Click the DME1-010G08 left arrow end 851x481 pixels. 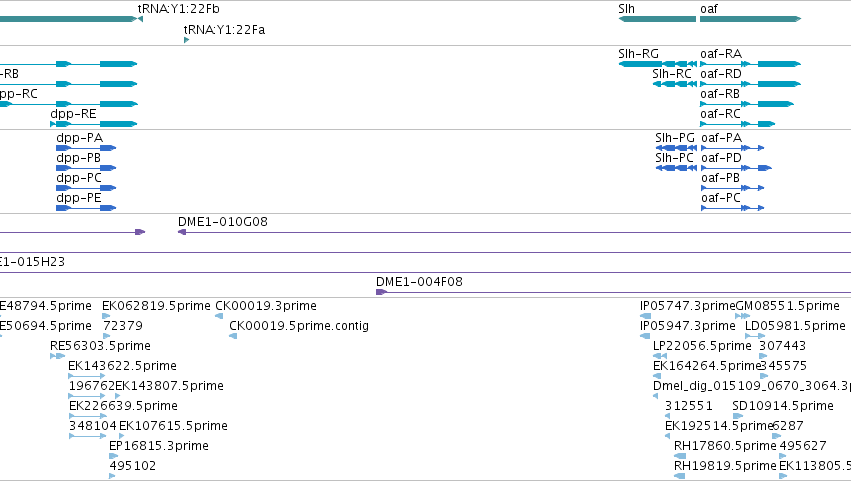pos(182,232)
